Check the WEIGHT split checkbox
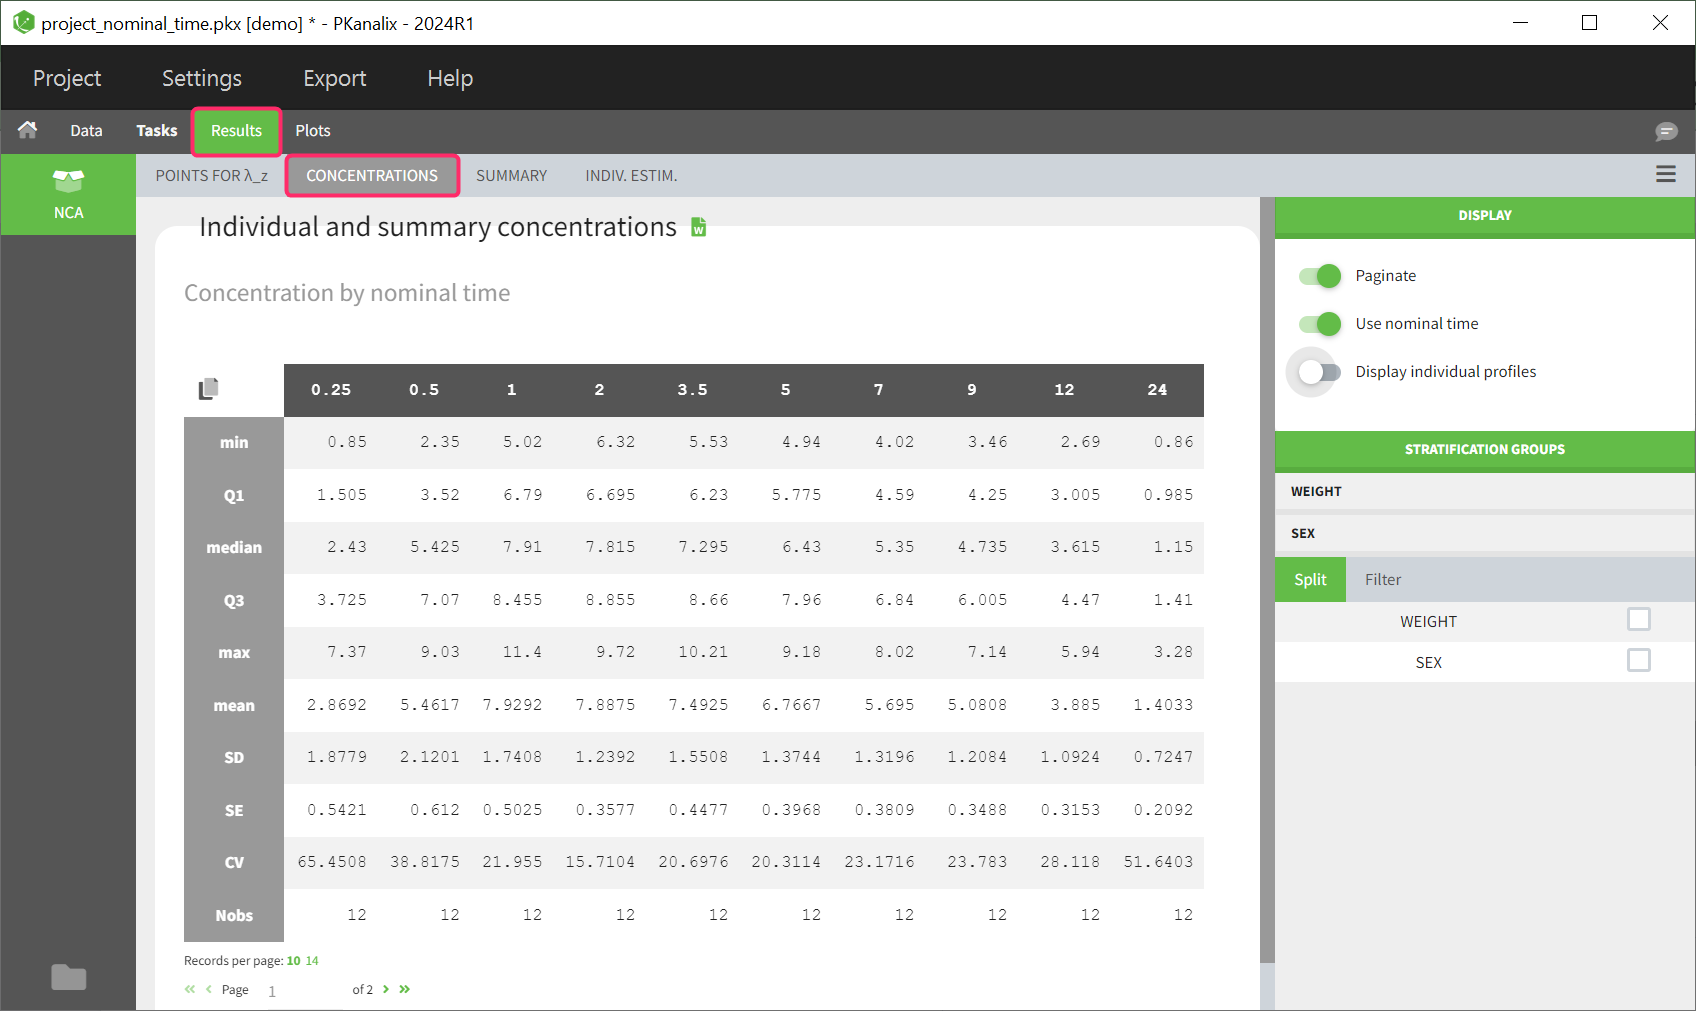Image resolution: width=1696 pixels, height=1011 pixels. point(1638,620)
